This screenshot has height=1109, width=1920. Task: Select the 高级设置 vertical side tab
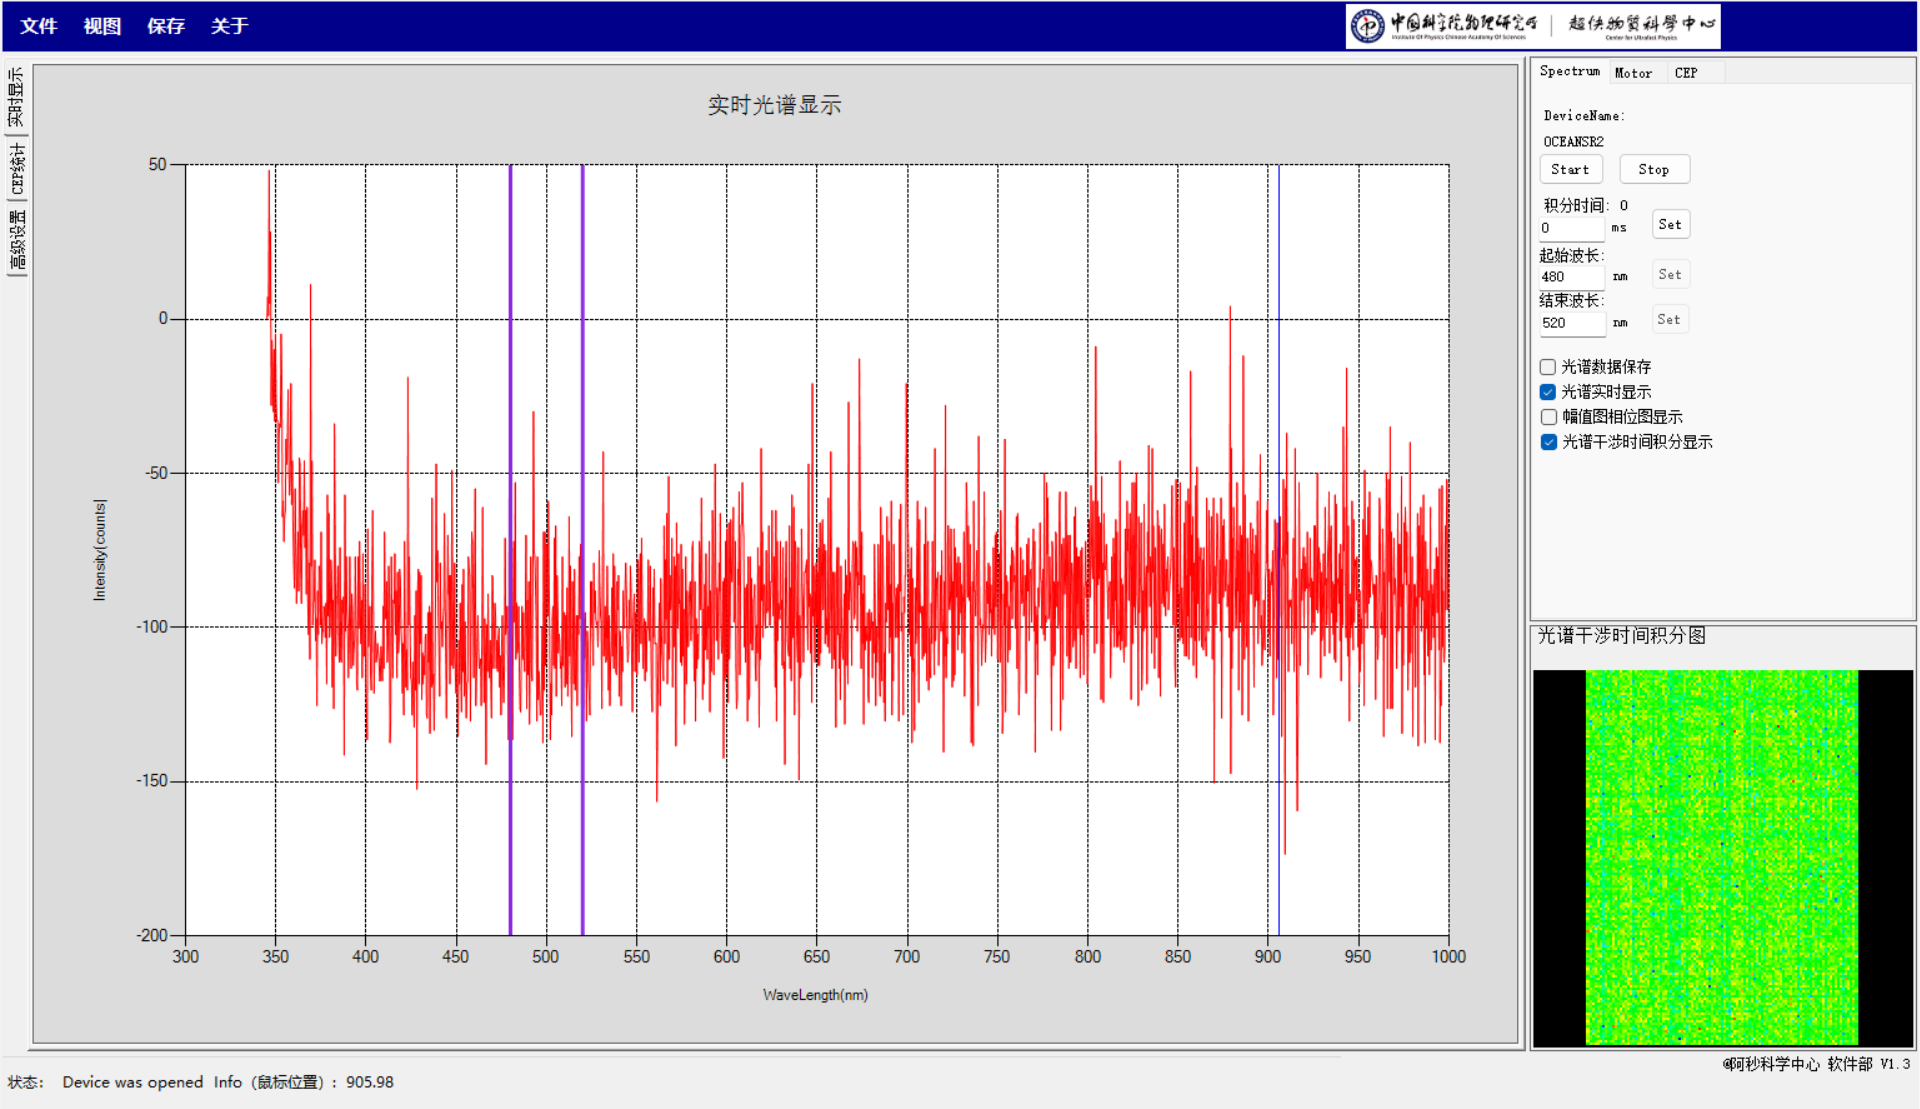tap(16, 240)
